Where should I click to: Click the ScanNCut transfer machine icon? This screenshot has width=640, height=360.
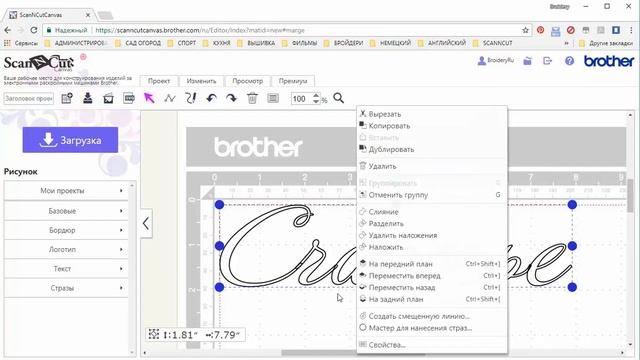pyautogui.click(x=129, y=98)
